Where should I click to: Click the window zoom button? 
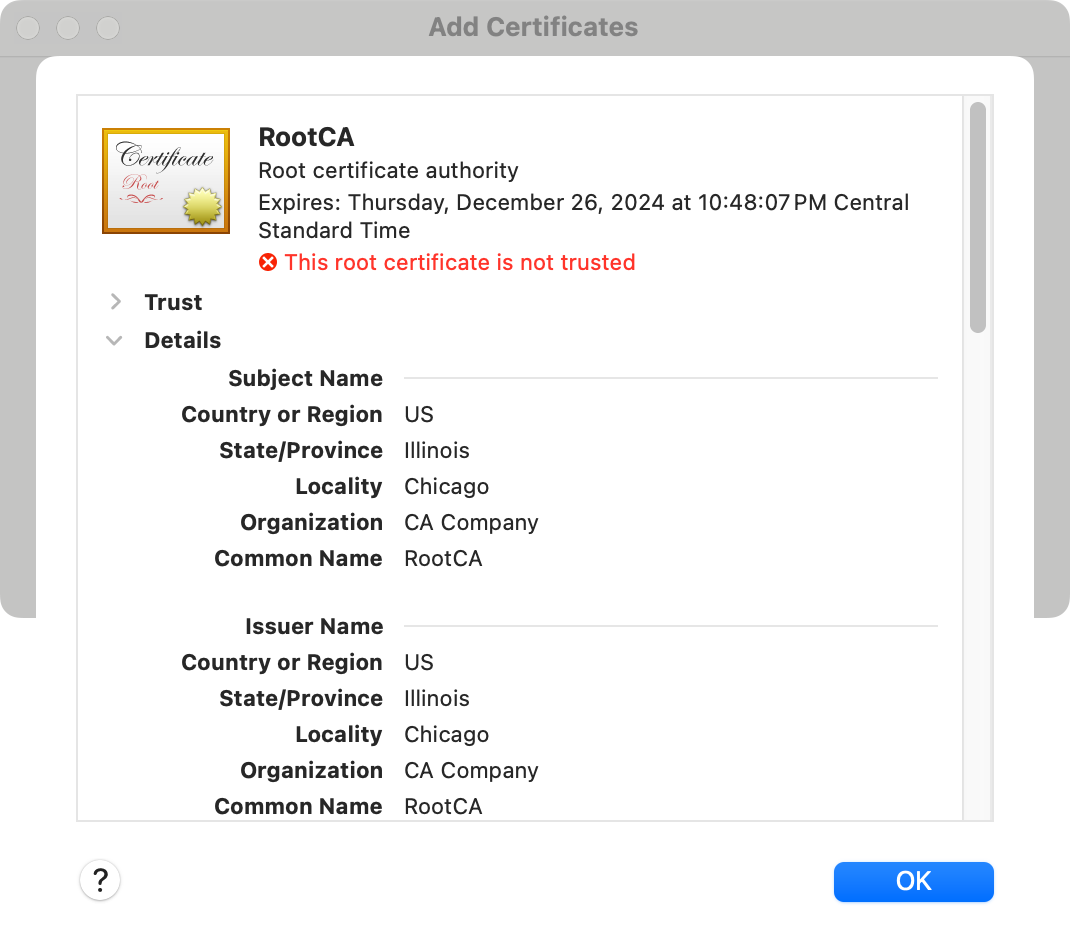pyautogui.click(x=107, y=28)
